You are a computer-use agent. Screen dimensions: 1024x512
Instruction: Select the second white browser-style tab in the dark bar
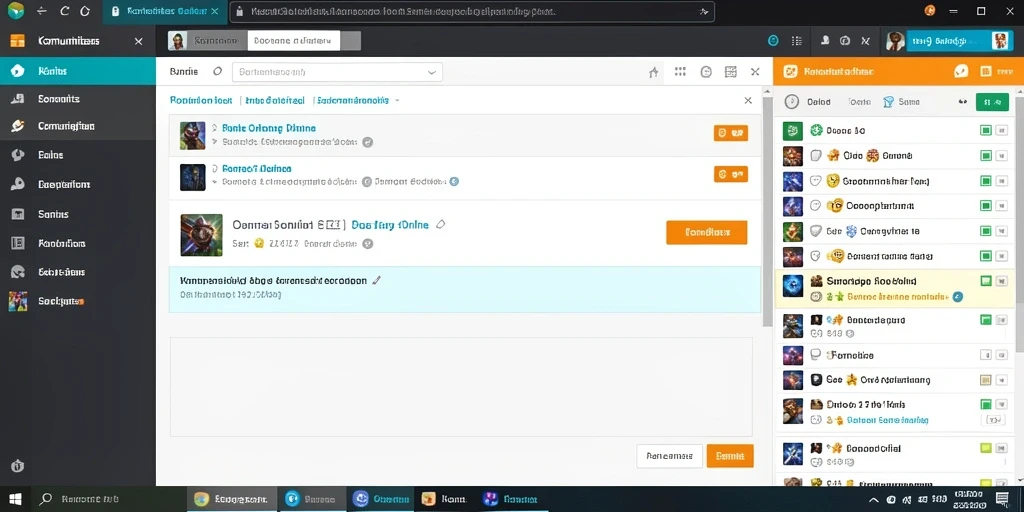293,40
